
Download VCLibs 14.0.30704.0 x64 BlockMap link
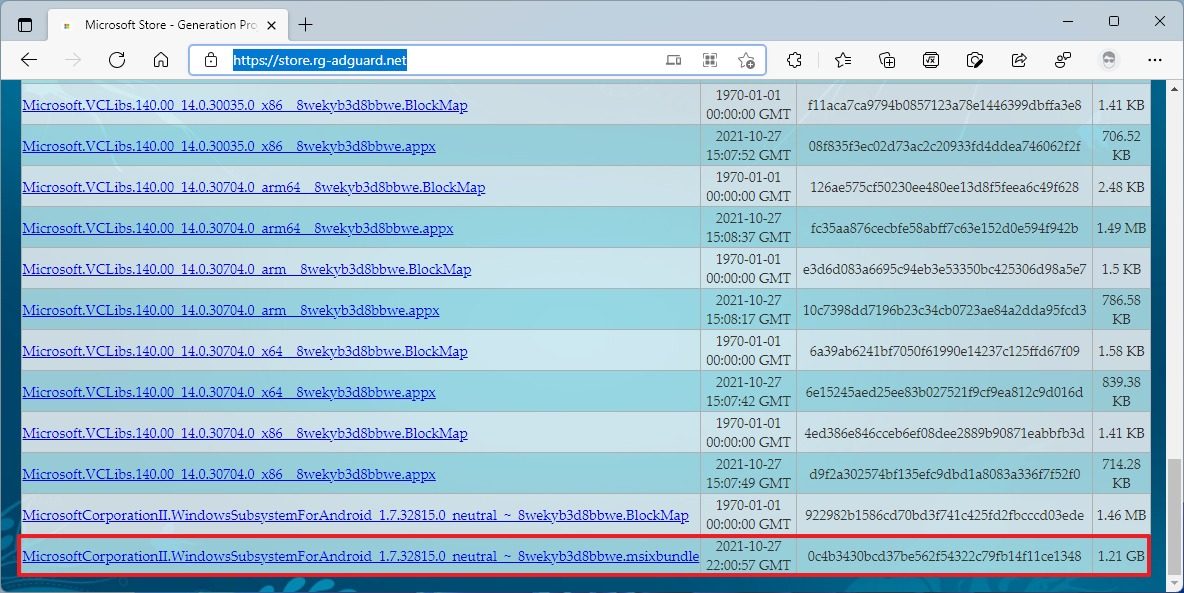coord(245,351)
